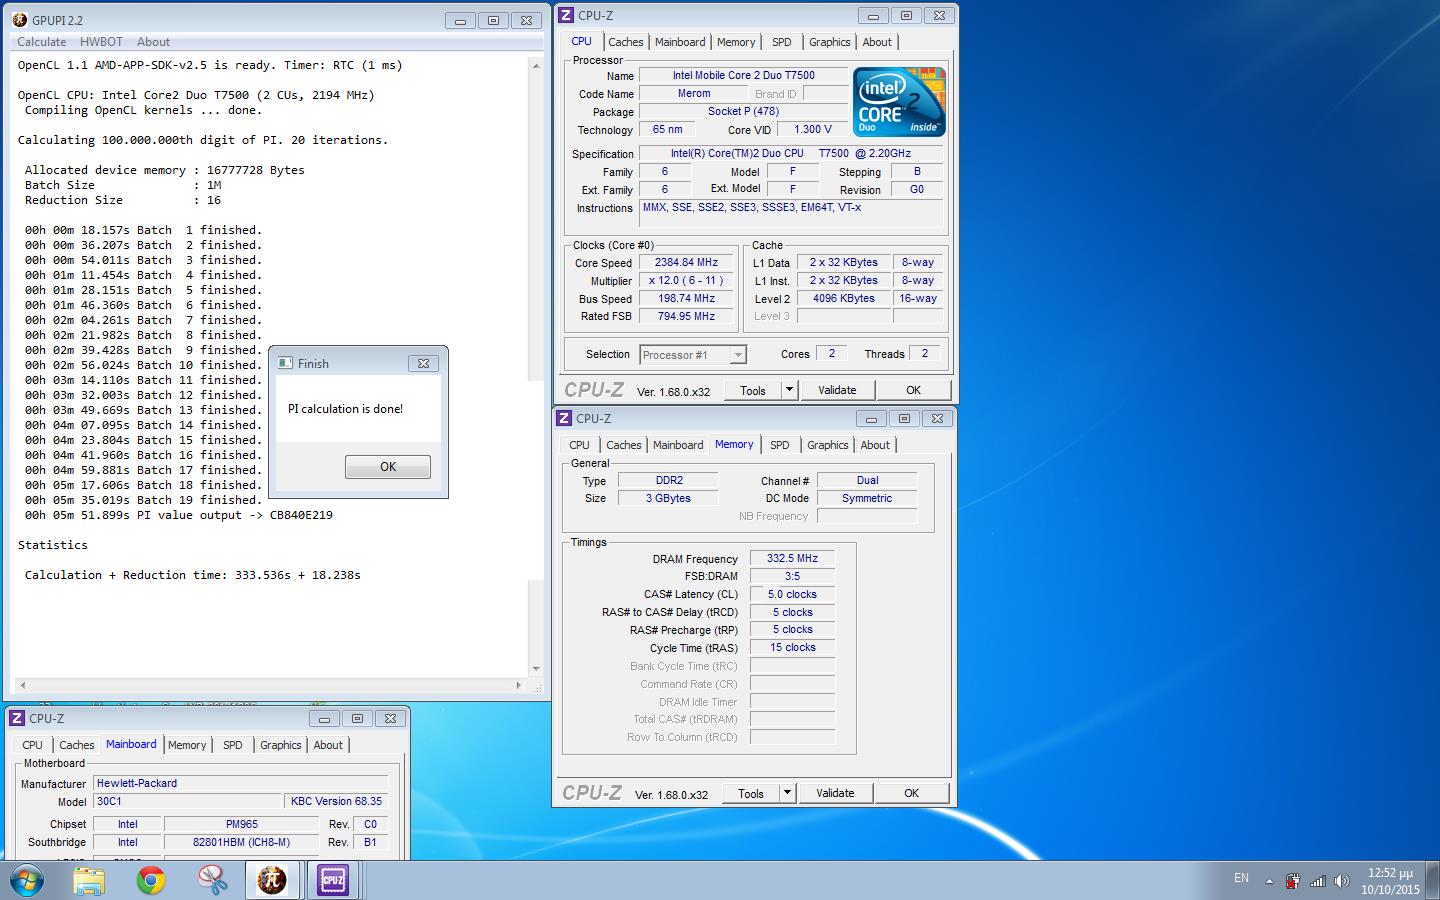The image size is (1440, 900).
Task: Click the CPU-Z icon in the CPU window title bar
Action: pos(566,15)
